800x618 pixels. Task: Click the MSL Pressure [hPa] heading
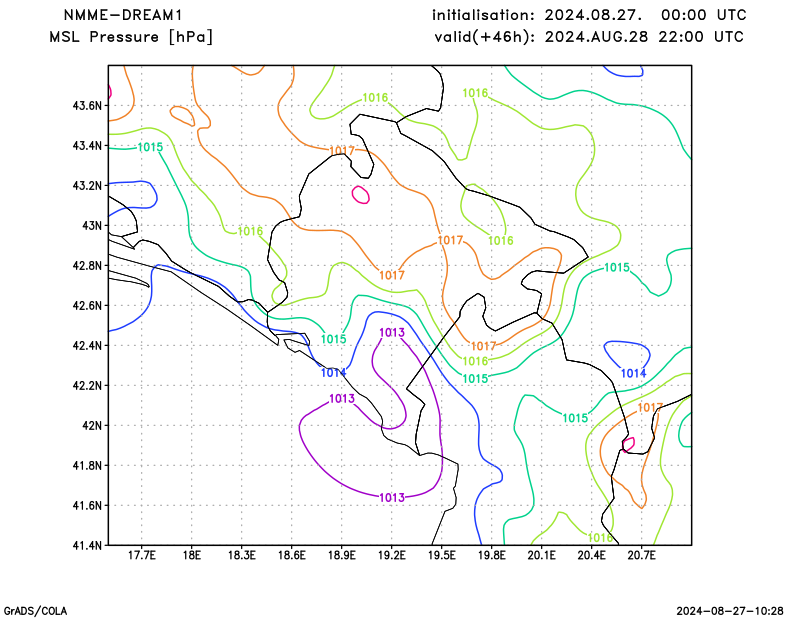pyautogui.click(x=131, y=37)
